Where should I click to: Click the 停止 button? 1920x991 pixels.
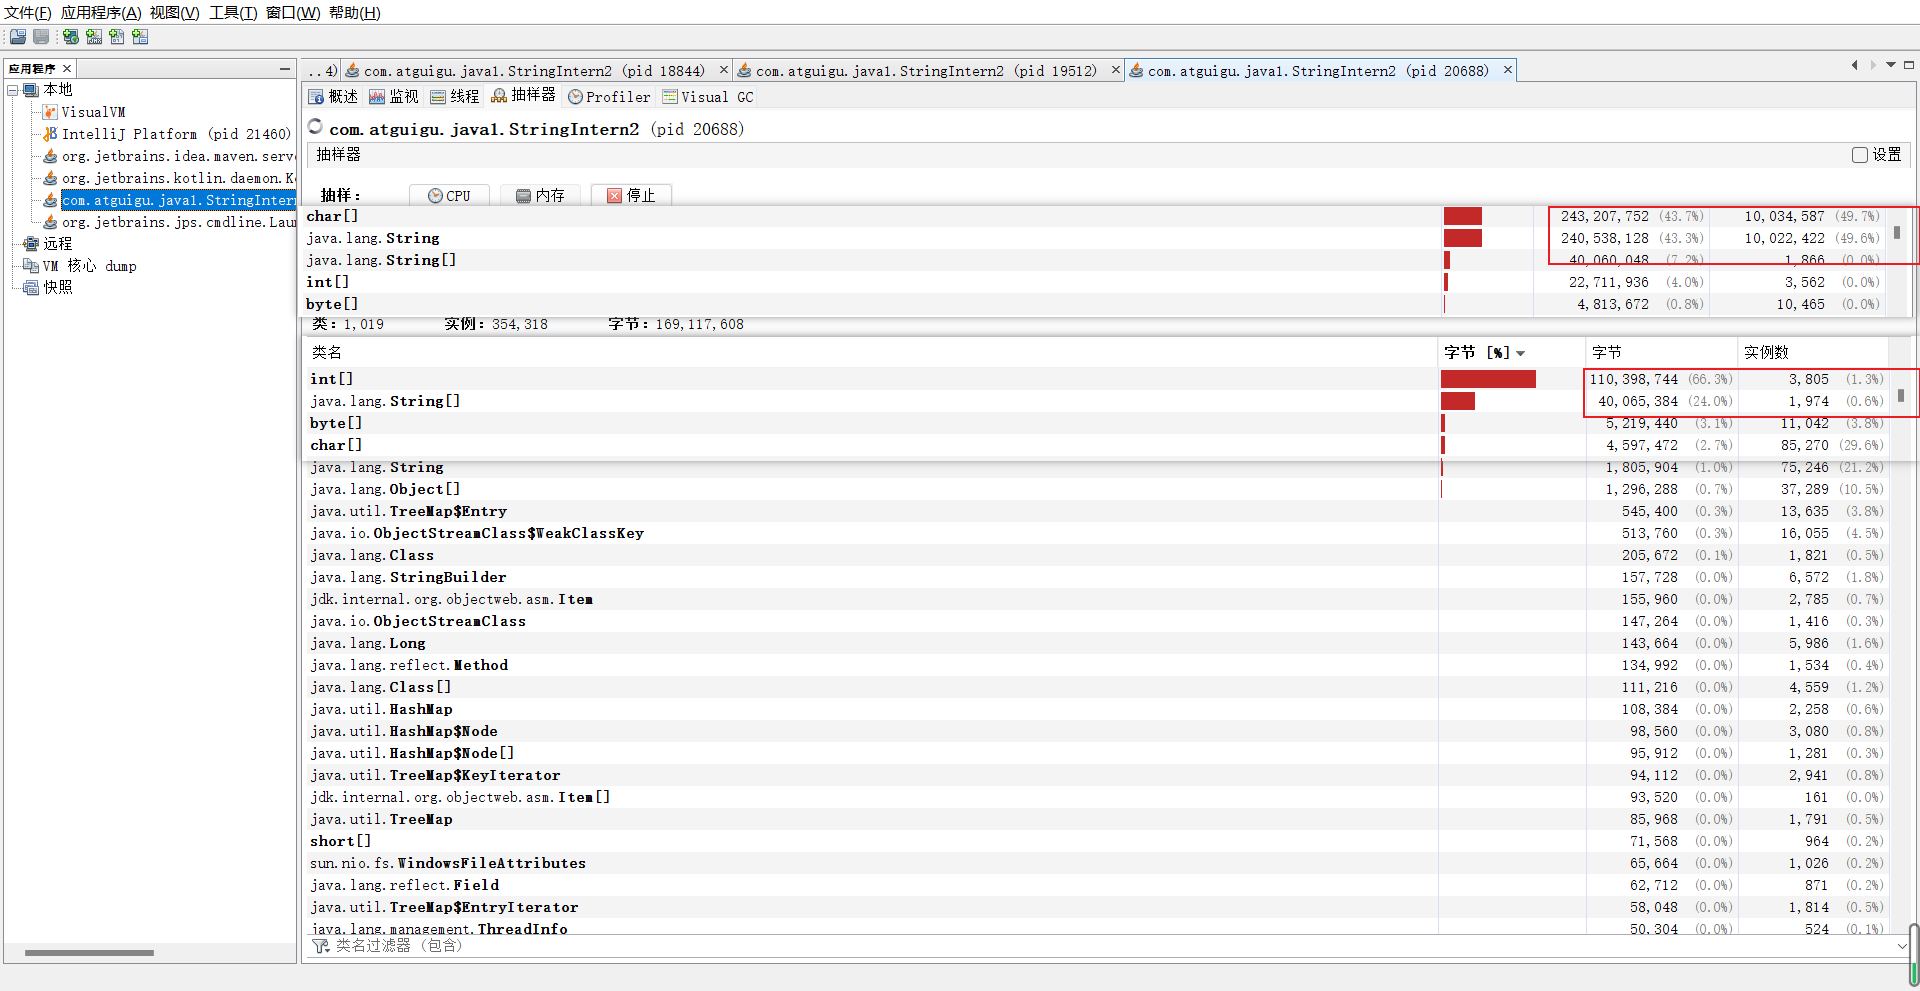[x=631, y=196]
